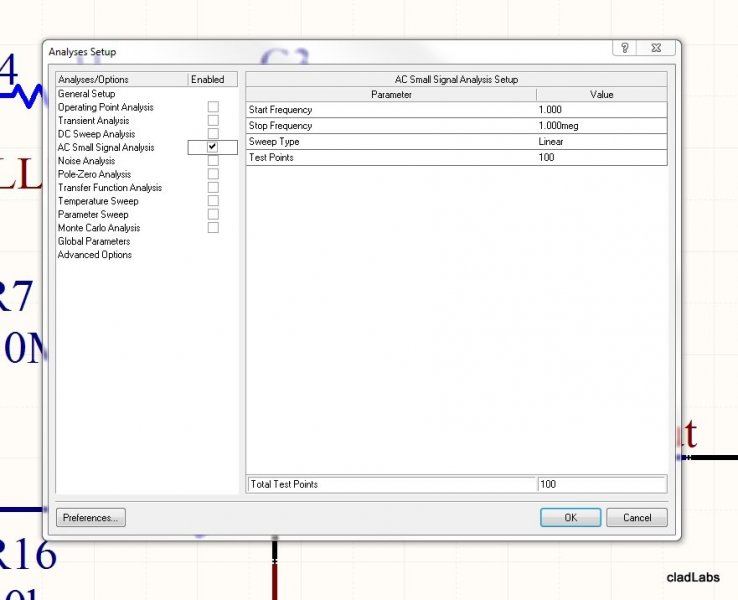Cancel the Analyses Setup dialog
Screen dimensions: 738x600
click(x=637, y=518)
